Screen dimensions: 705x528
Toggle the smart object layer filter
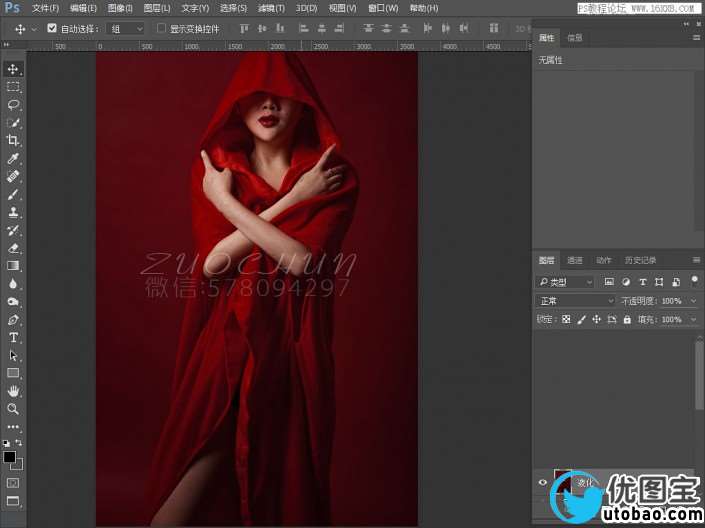[676, 282]
